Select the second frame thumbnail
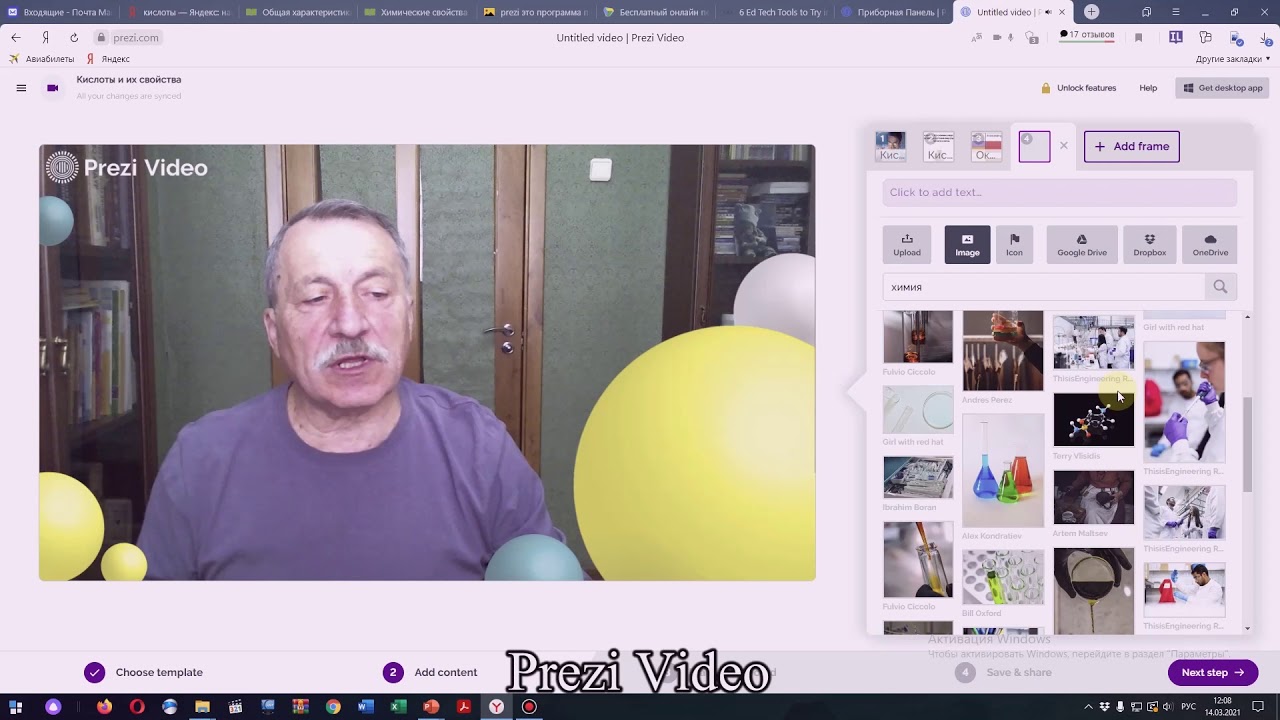The image size is (1280, 720). click(938, 147)
